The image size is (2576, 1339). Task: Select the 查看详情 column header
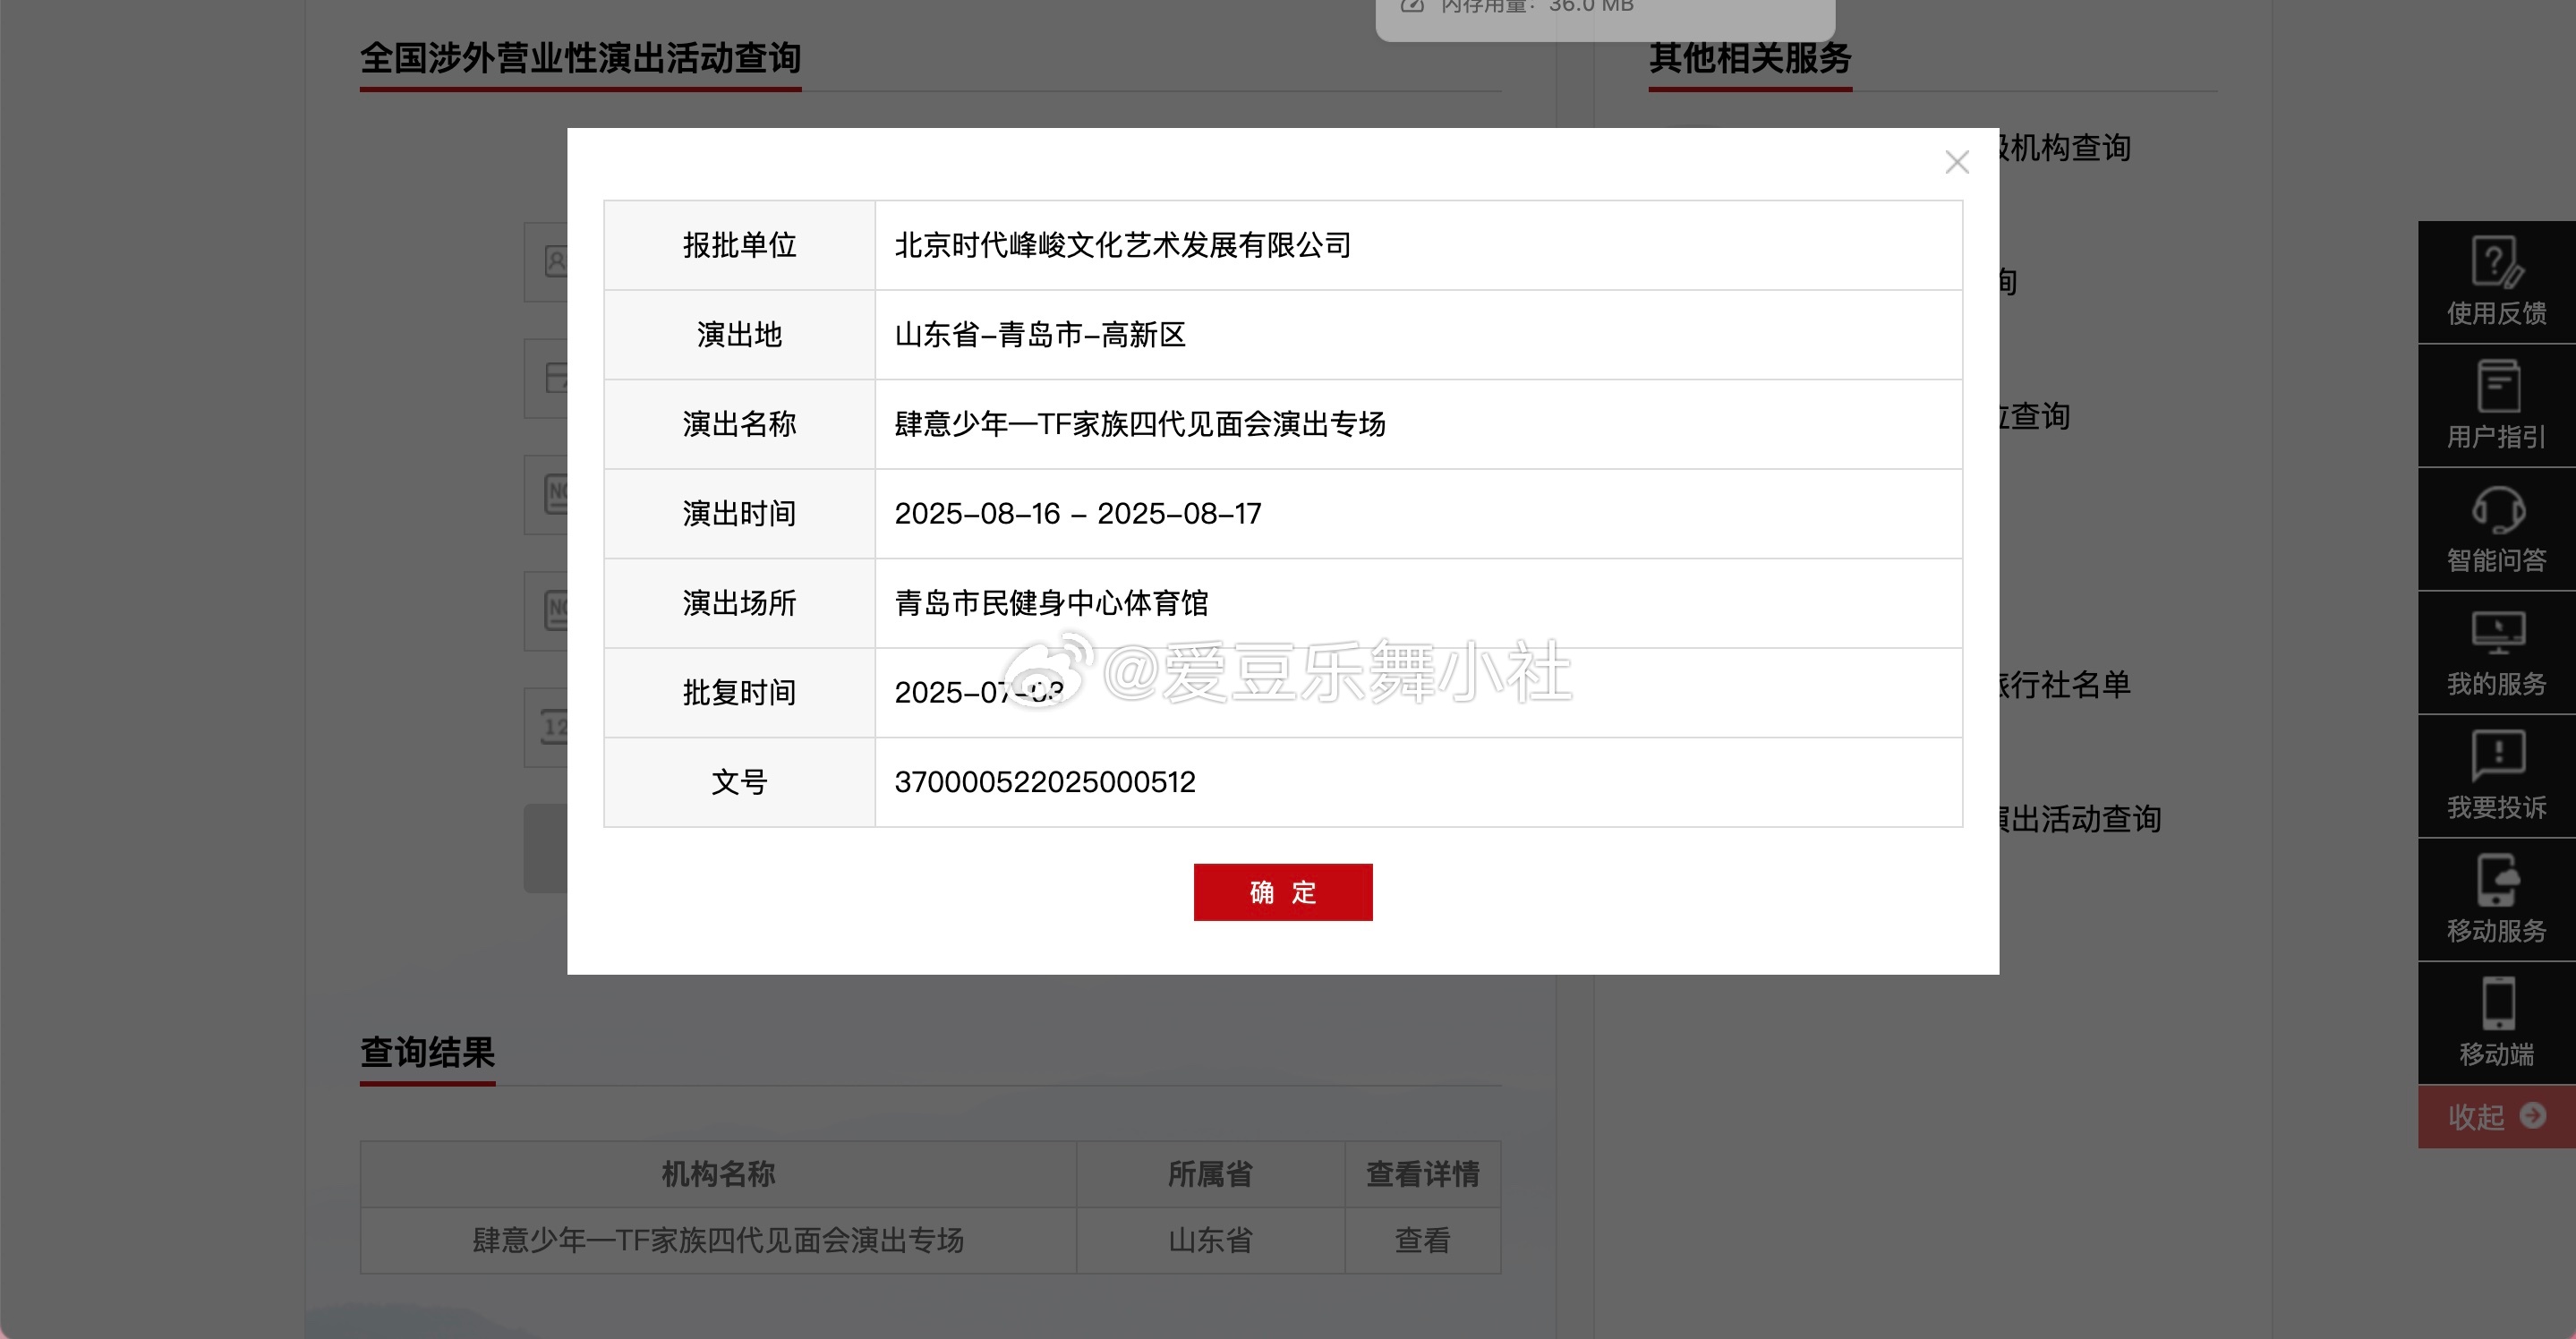coord(1422,1174)
